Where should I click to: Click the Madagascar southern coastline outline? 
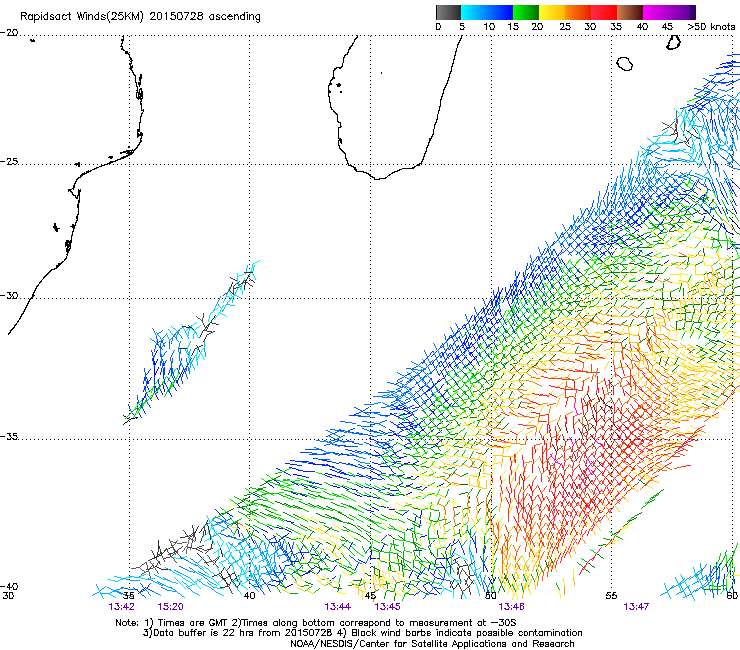coord(378,178)
